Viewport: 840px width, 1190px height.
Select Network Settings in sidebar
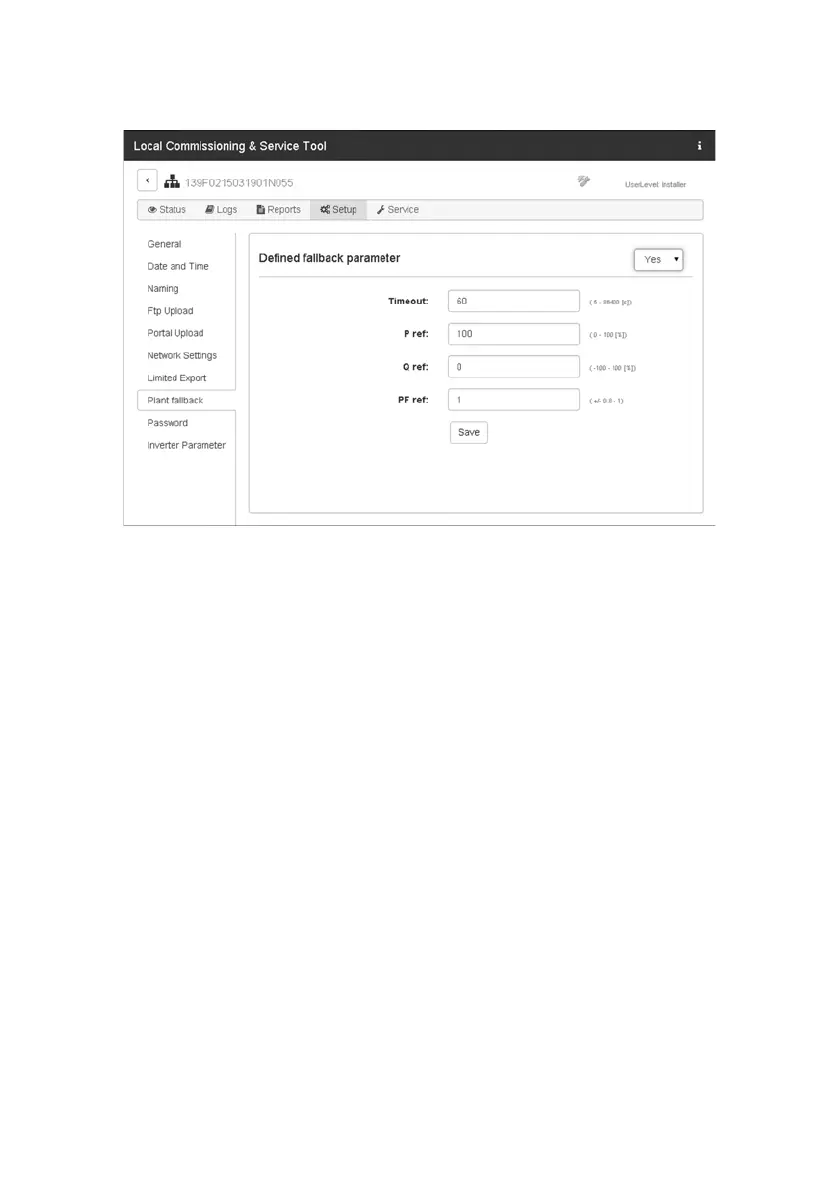pyautogui.click(x=182, y=355)
